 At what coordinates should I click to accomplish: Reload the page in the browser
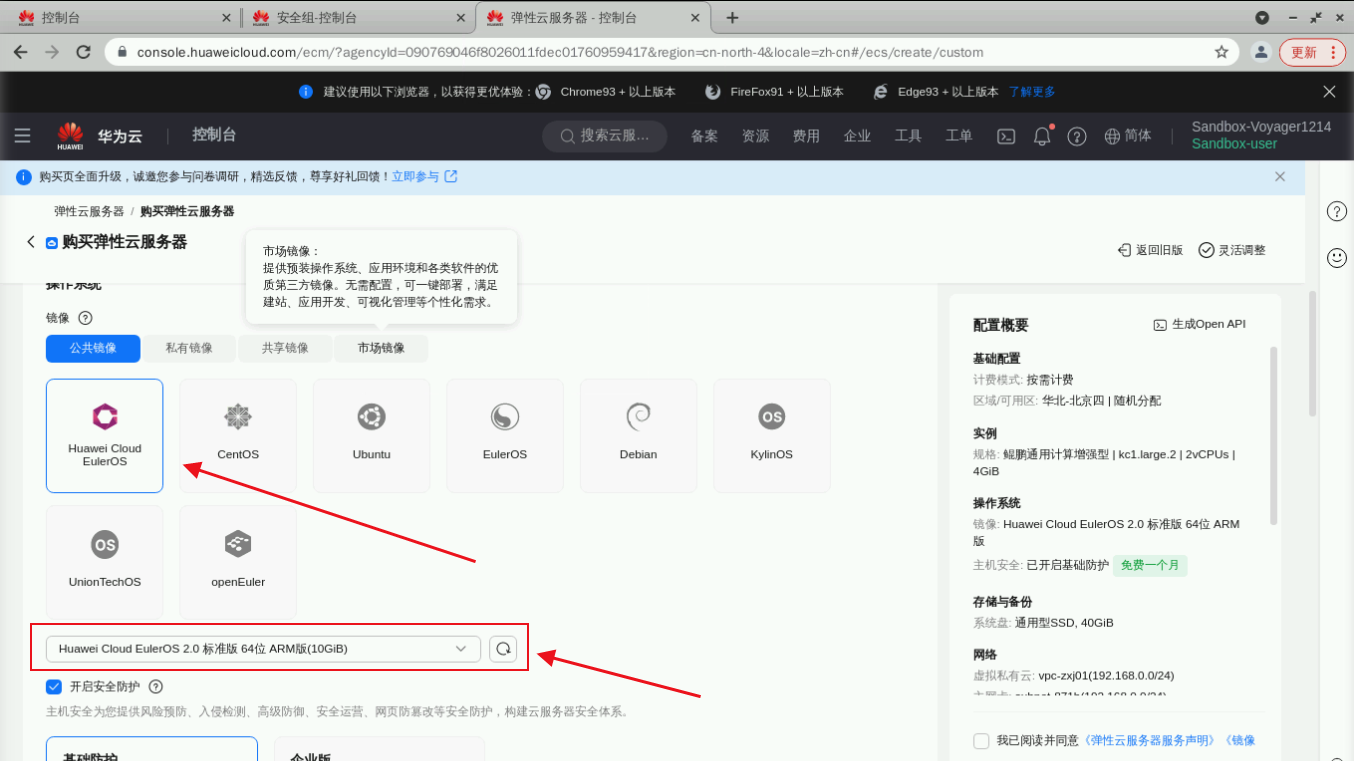[83, 52]
